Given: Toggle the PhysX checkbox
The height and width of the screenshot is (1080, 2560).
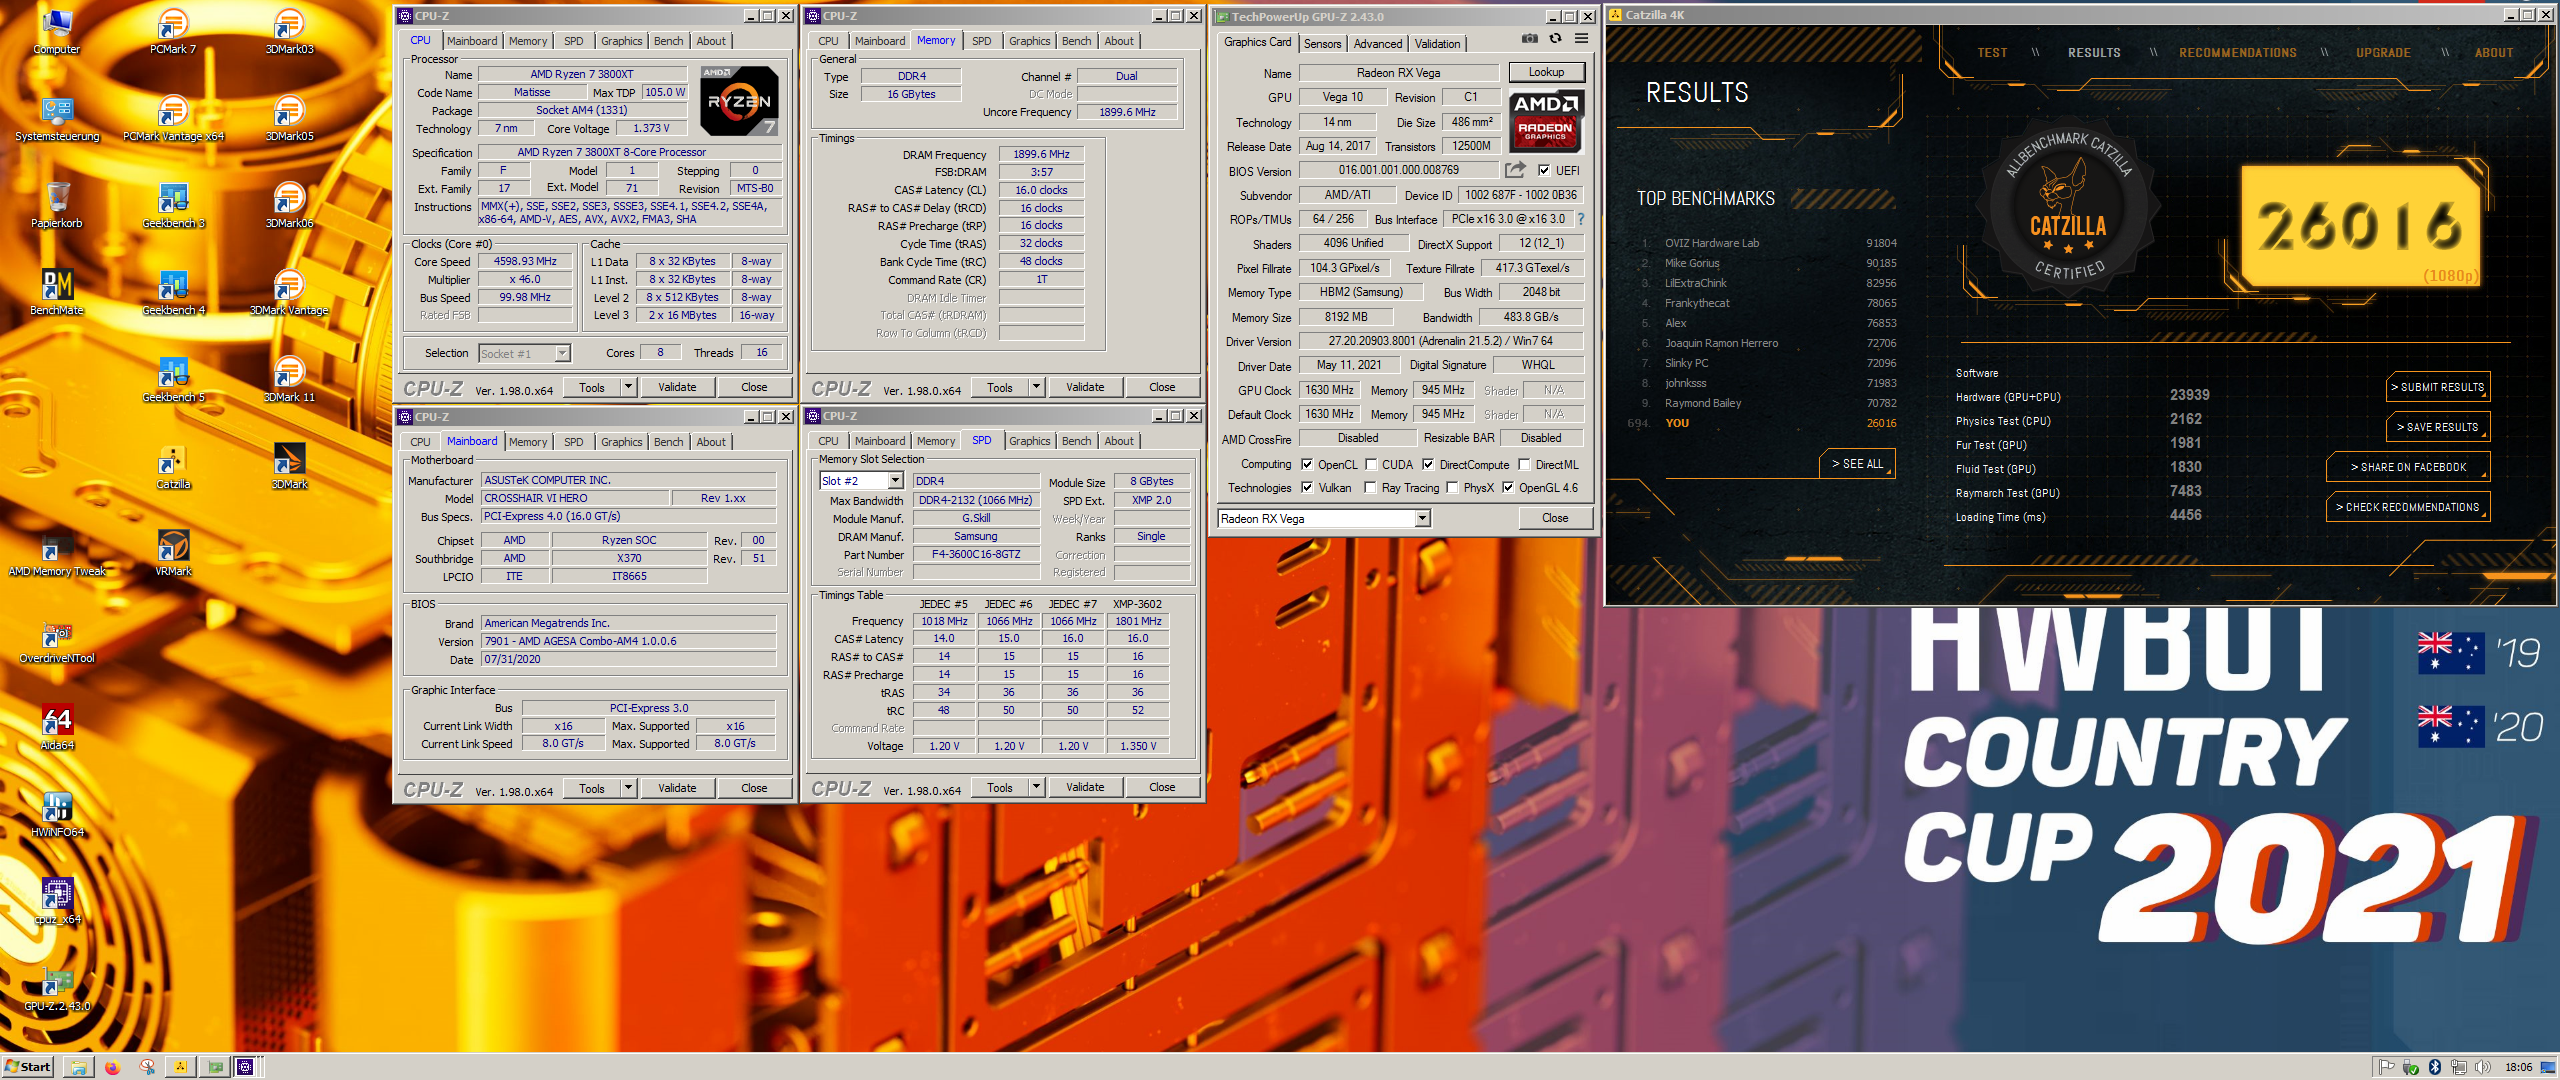Looking at the screenshot, I should tap(1452, 488).
